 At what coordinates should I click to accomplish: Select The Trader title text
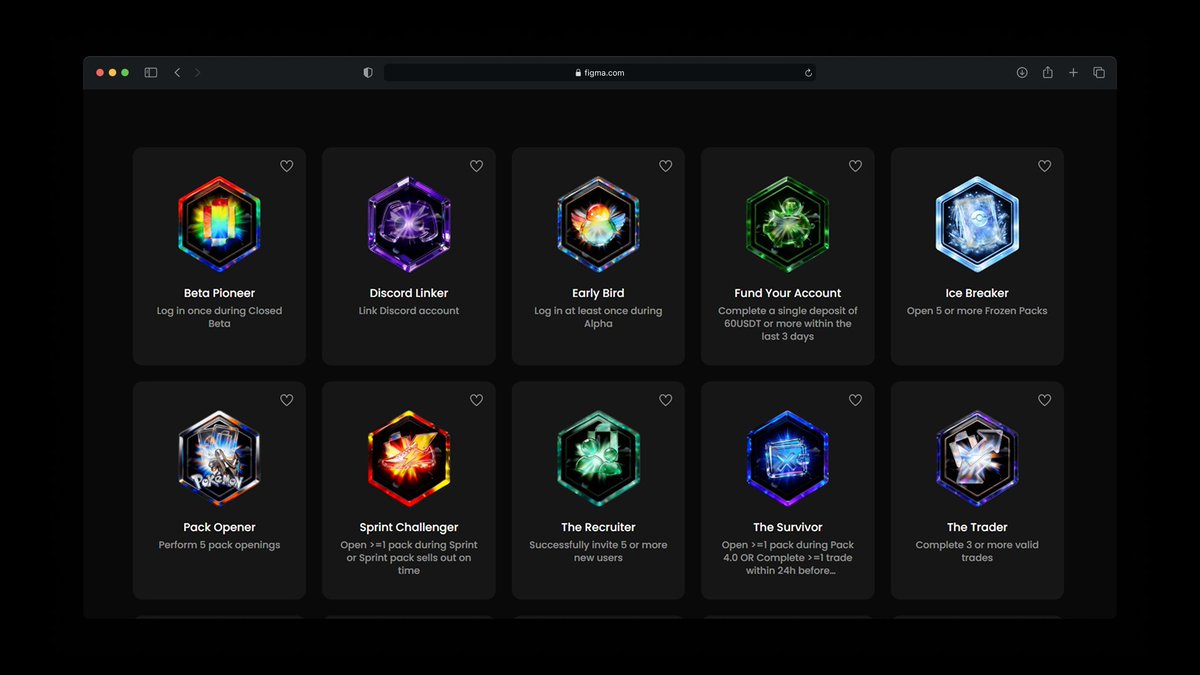[977, 527]
